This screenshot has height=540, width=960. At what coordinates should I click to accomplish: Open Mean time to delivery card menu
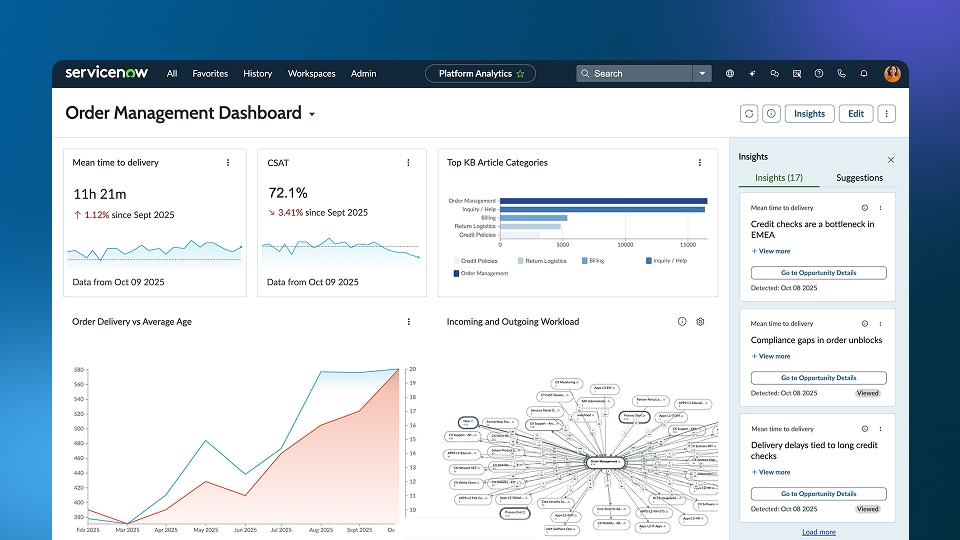click(x=228, y=163)
